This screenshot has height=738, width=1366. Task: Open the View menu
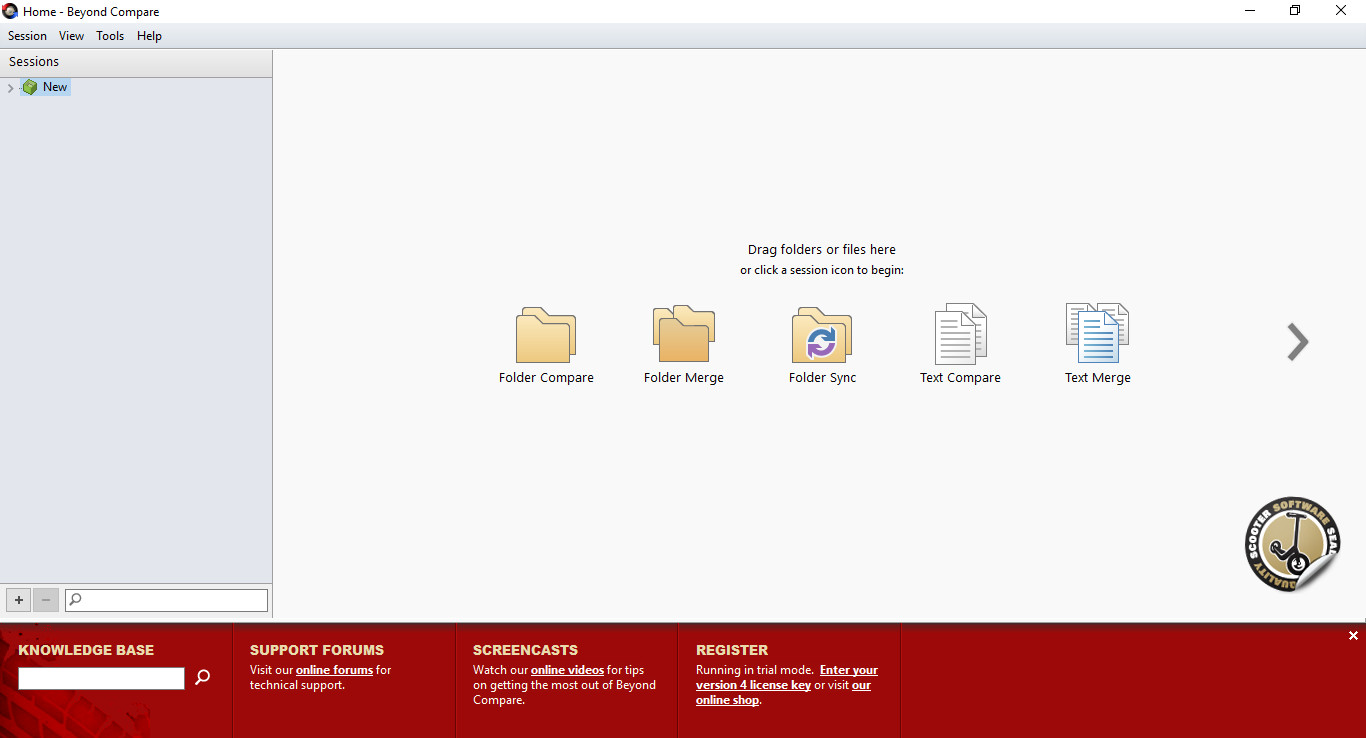coord(71,36)
